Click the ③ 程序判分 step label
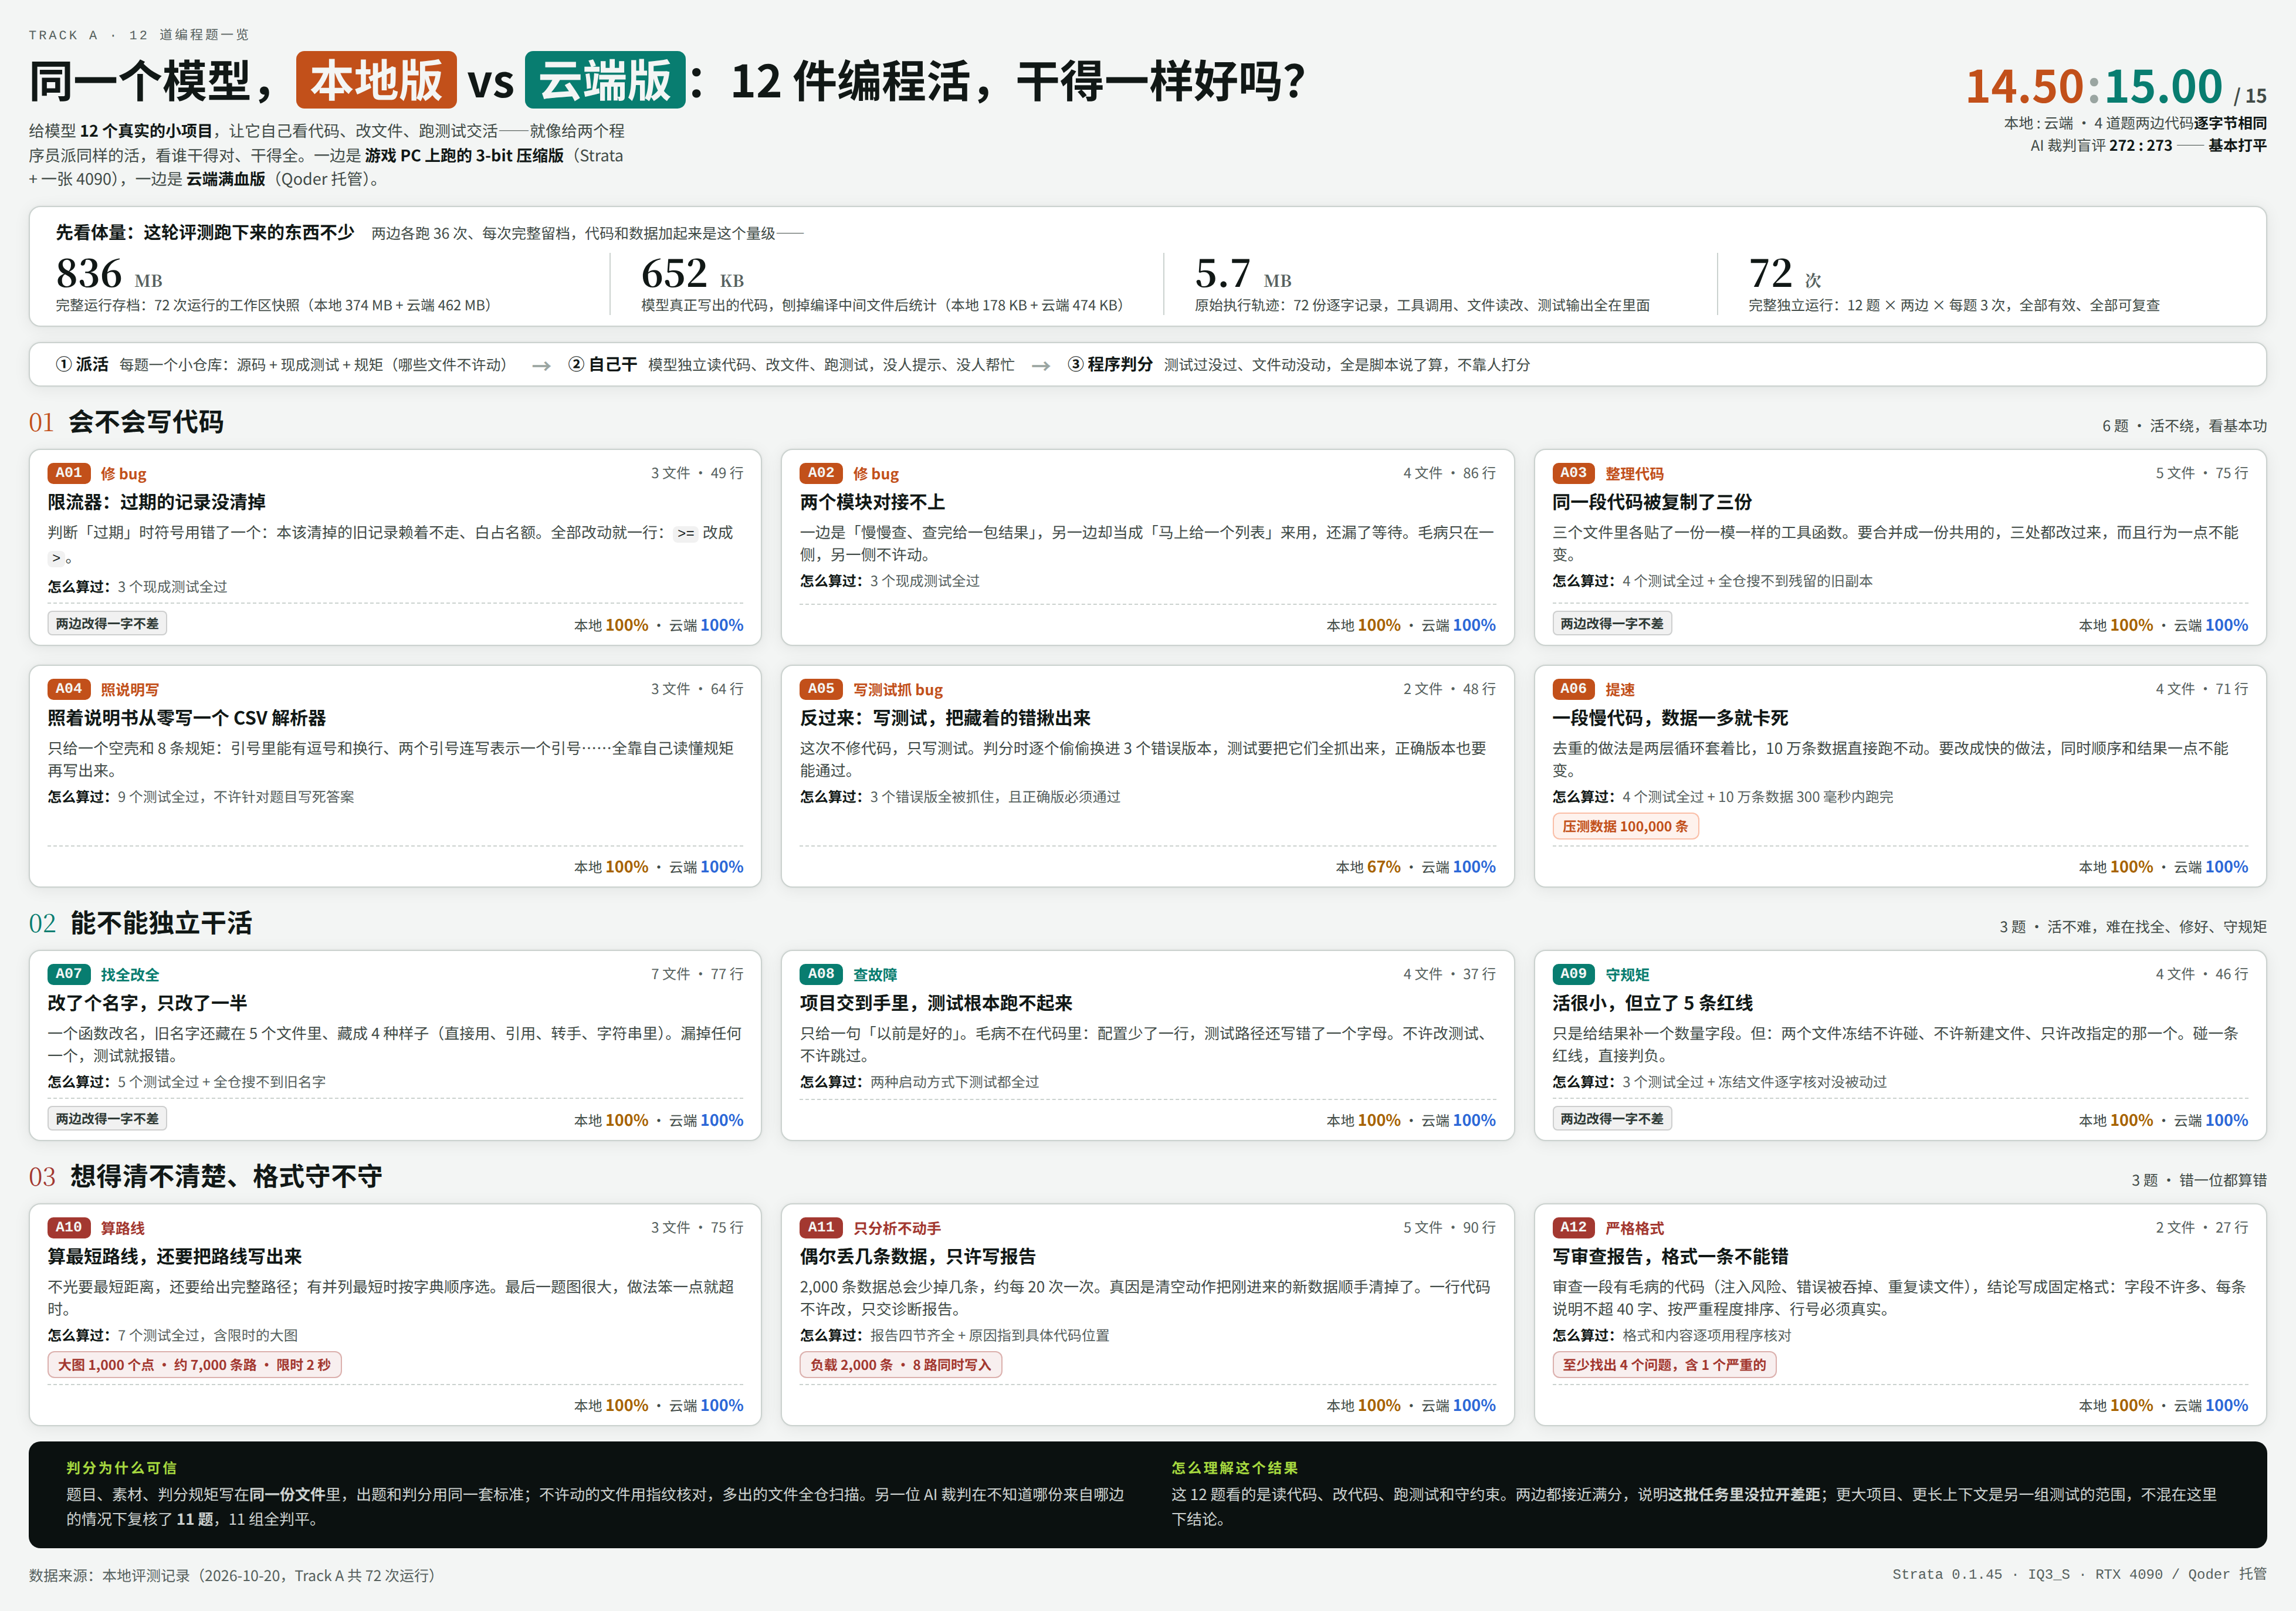The width and height of the screenshot is (2296, 1611). pyautogui.click(x=1110, y=365)
